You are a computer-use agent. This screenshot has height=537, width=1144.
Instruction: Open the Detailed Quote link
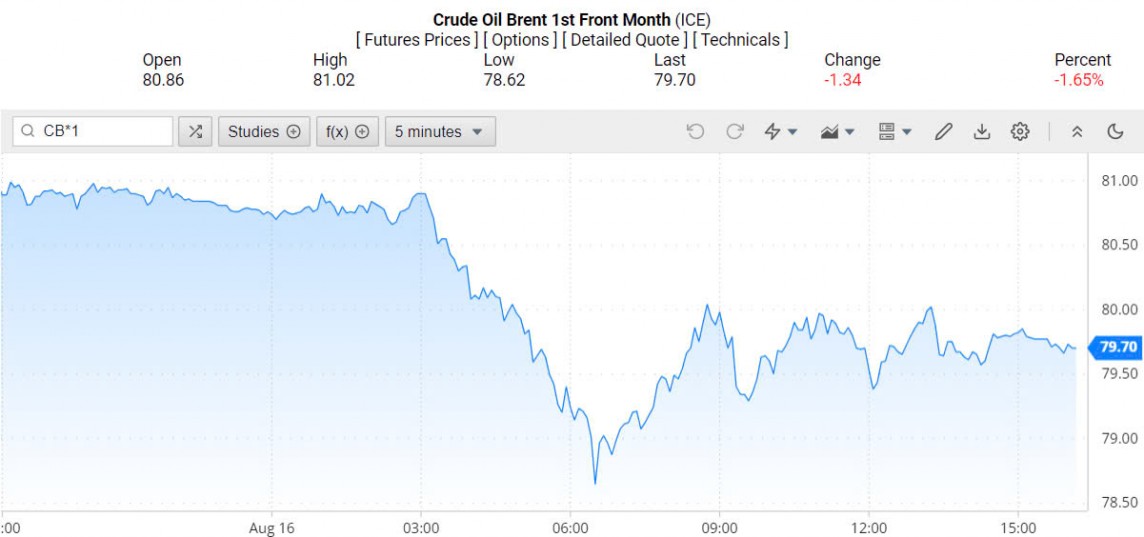pyautogui.click(x=624, y=40)
